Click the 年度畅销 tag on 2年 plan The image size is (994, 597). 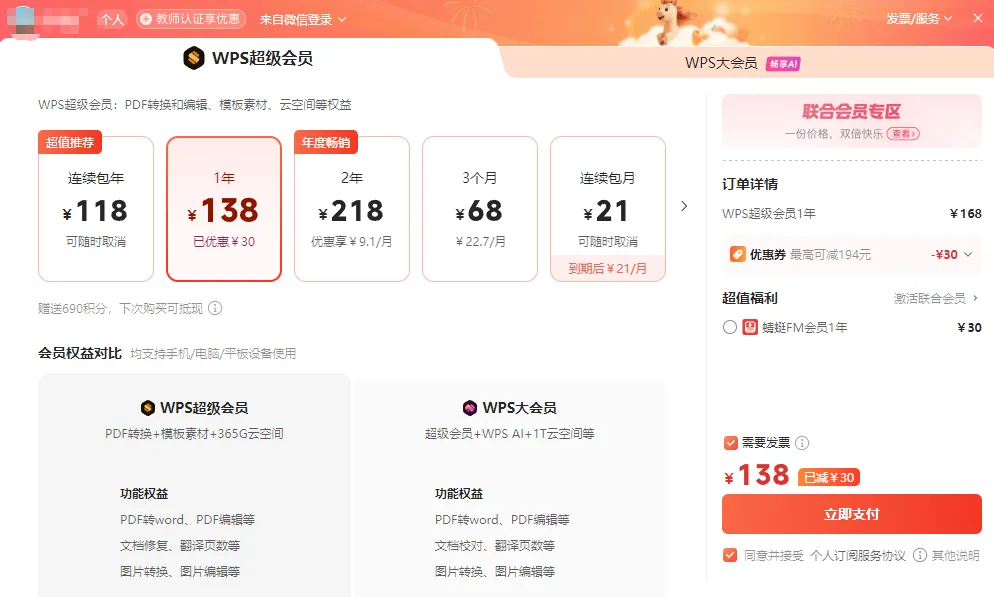pos(326,142)
